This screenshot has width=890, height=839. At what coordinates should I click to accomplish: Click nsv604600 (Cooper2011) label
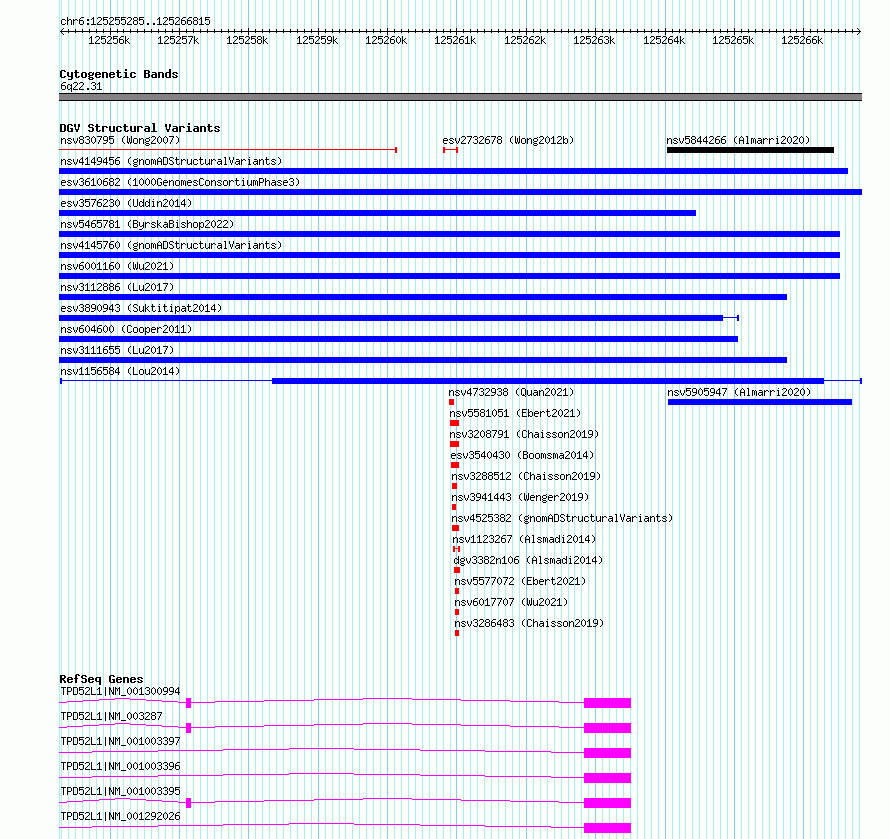(x=126, y=329)
